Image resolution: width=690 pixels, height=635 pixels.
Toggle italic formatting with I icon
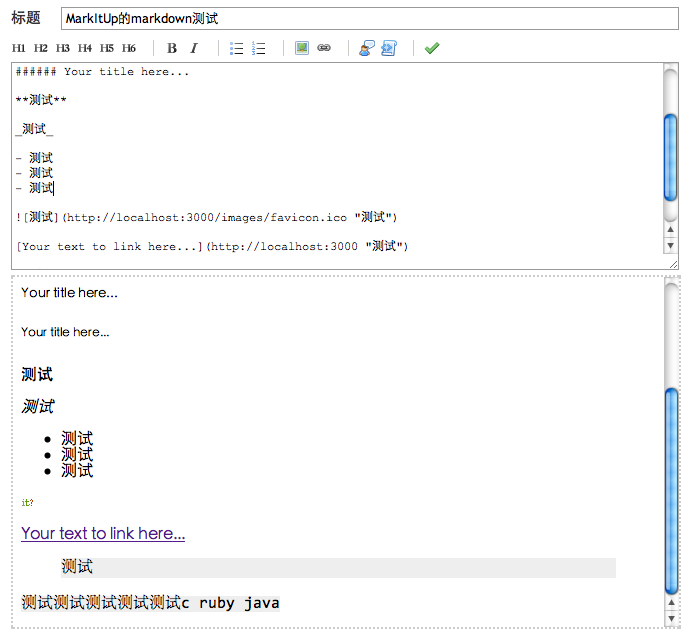coord(194,48)
